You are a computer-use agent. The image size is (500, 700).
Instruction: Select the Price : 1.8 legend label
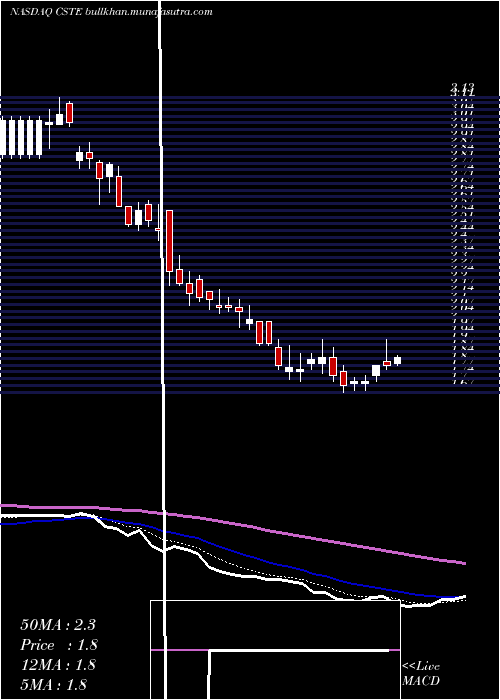(x=59, y=645)
